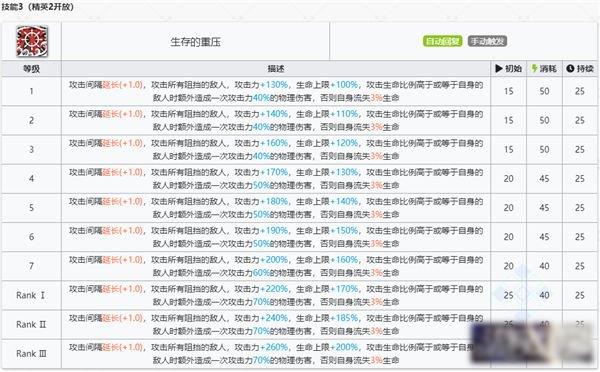The image size is (600, 372).
Task: Click the +260% attack value in Rank Ⅲ description
Action: pos(274,347)
